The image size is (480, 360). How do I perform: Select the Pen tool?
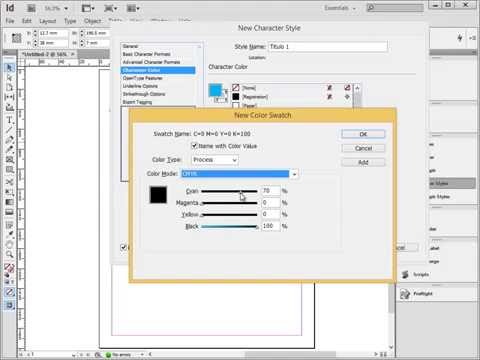point(9,139)
